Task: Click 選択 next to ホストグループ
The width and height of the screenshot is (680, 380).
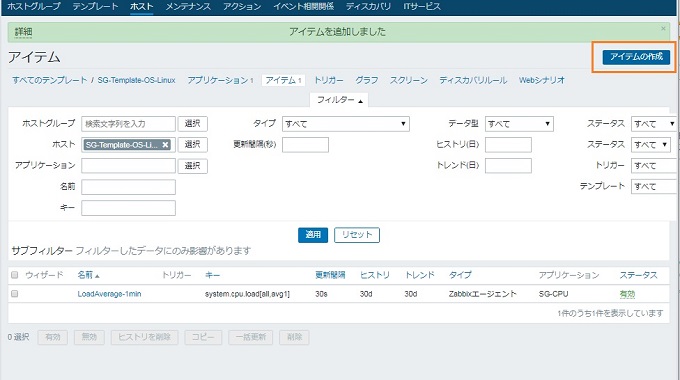Action: (193, 124)
